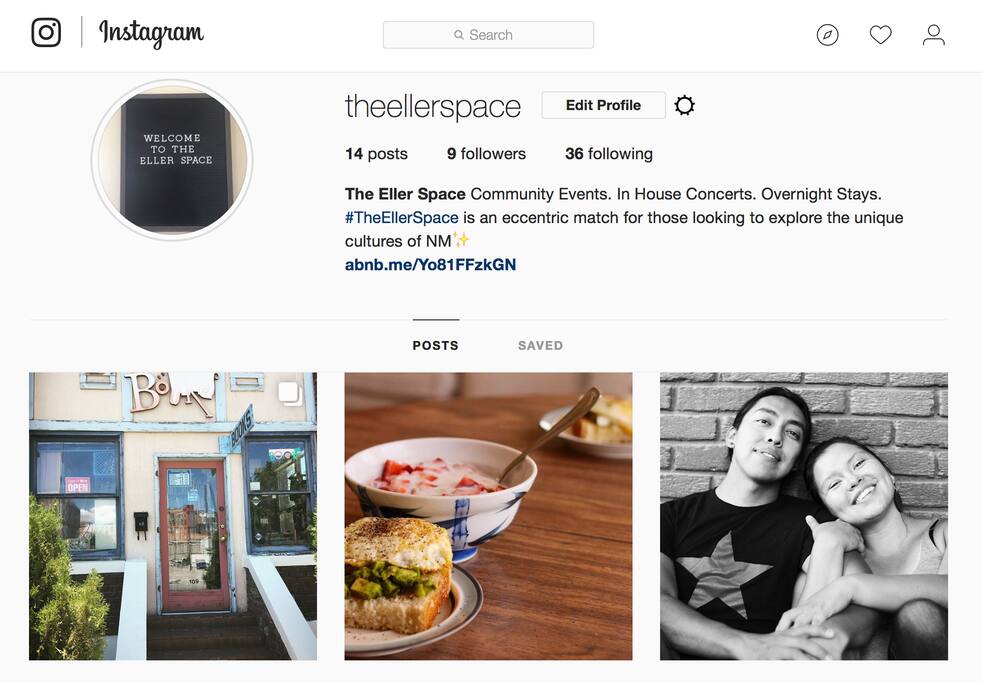The width and height of the screenshot is (982, 683).
Task: Click the Instagram wordmark logo
Action: tap(152, 33)
